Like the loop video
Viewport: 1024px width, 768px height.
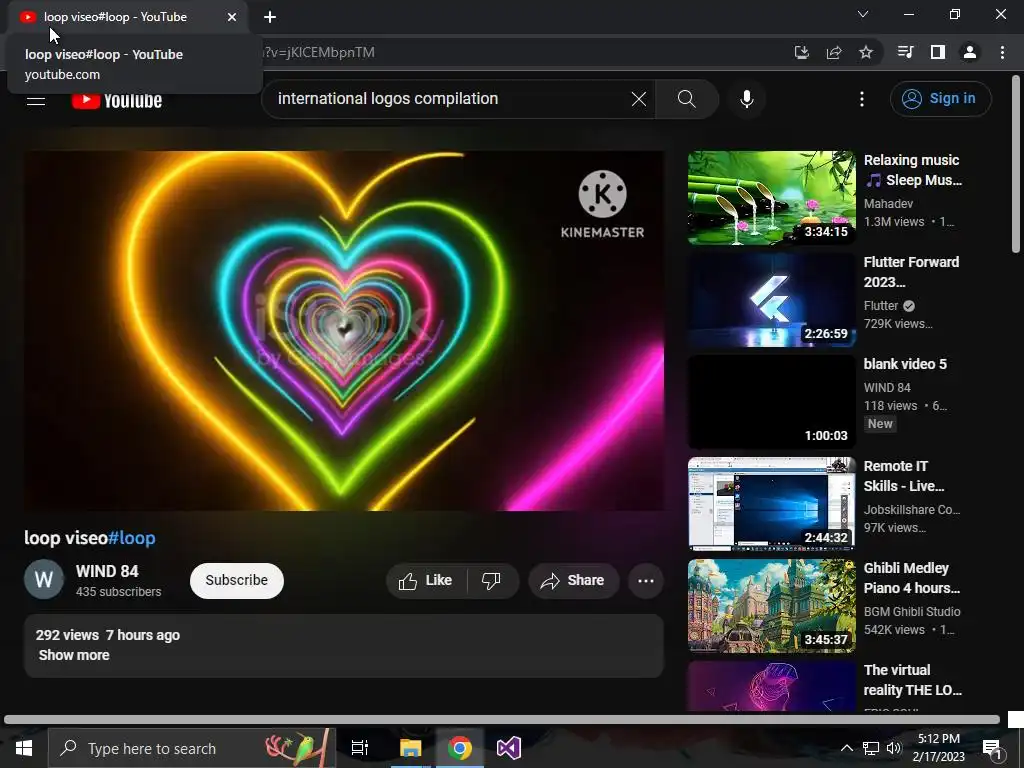[426, 581]
